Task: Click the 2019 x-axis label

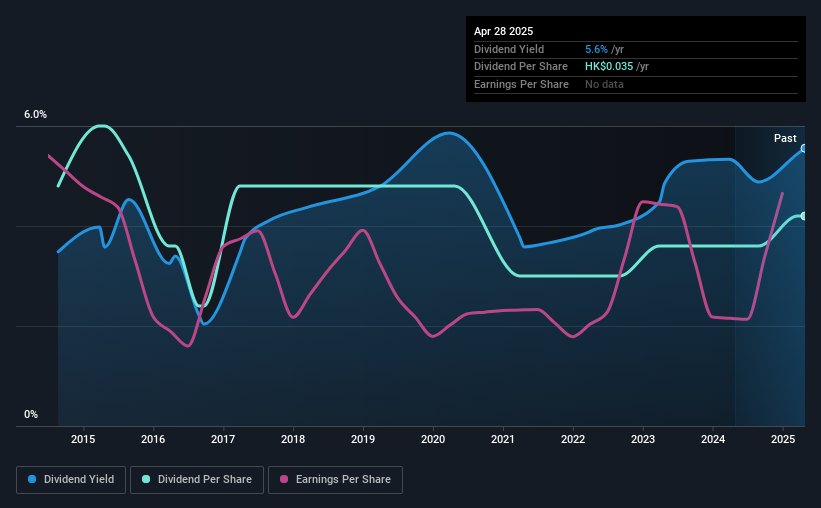Action: (x=363, y=439)
